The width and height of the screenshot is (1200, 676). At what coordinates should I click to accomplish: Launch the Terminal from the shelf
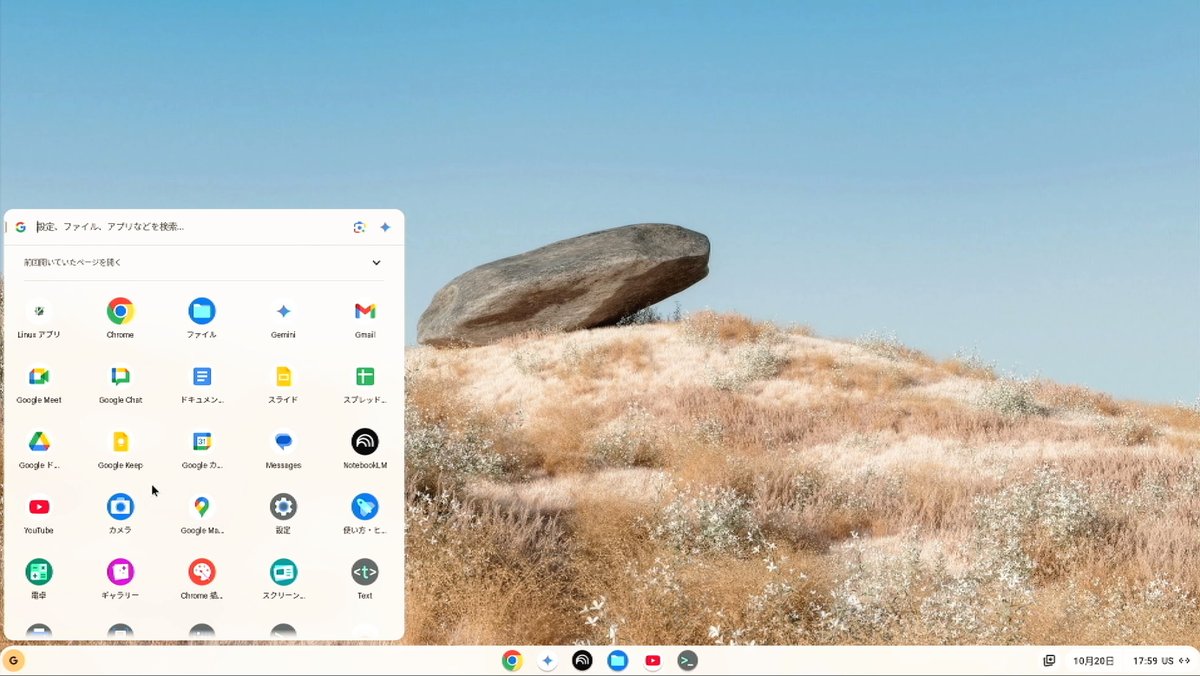click(688, 660)
